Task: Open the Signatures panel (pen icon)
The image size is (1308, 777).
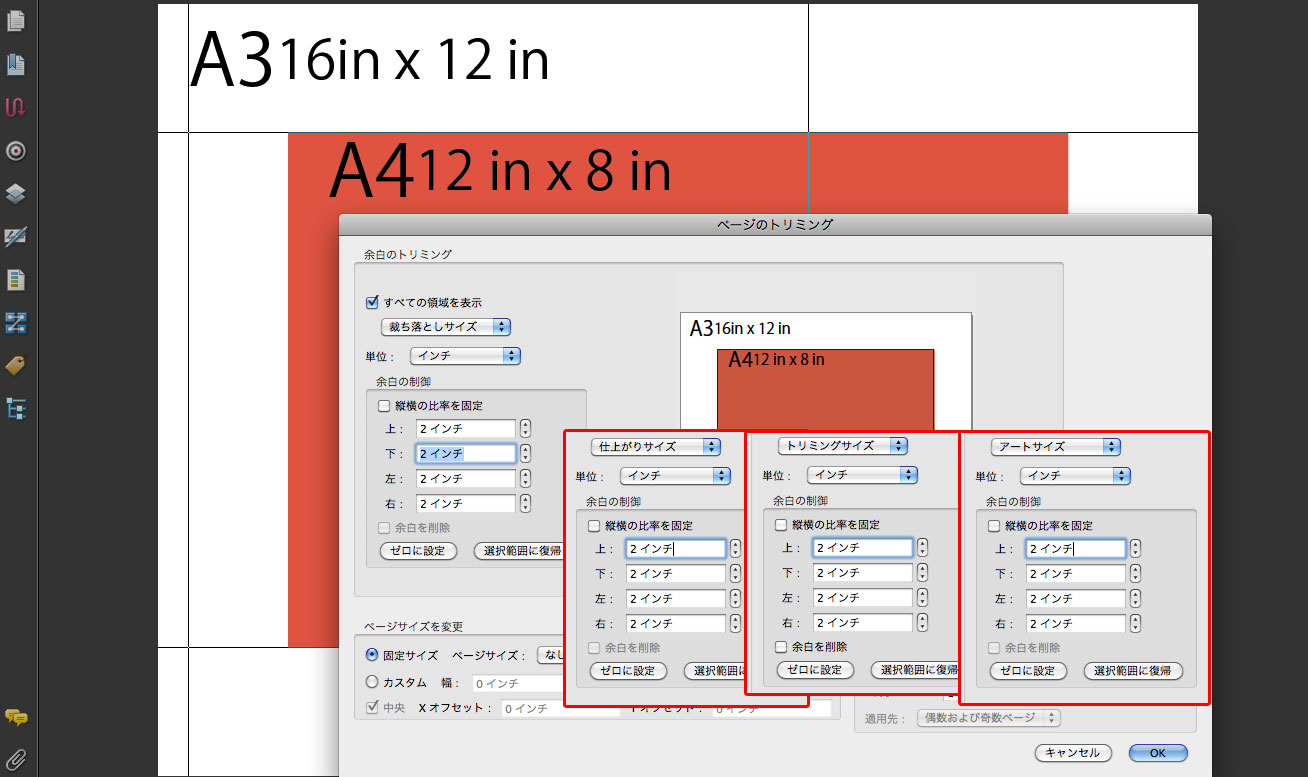Action: click(x=16, y=237)
